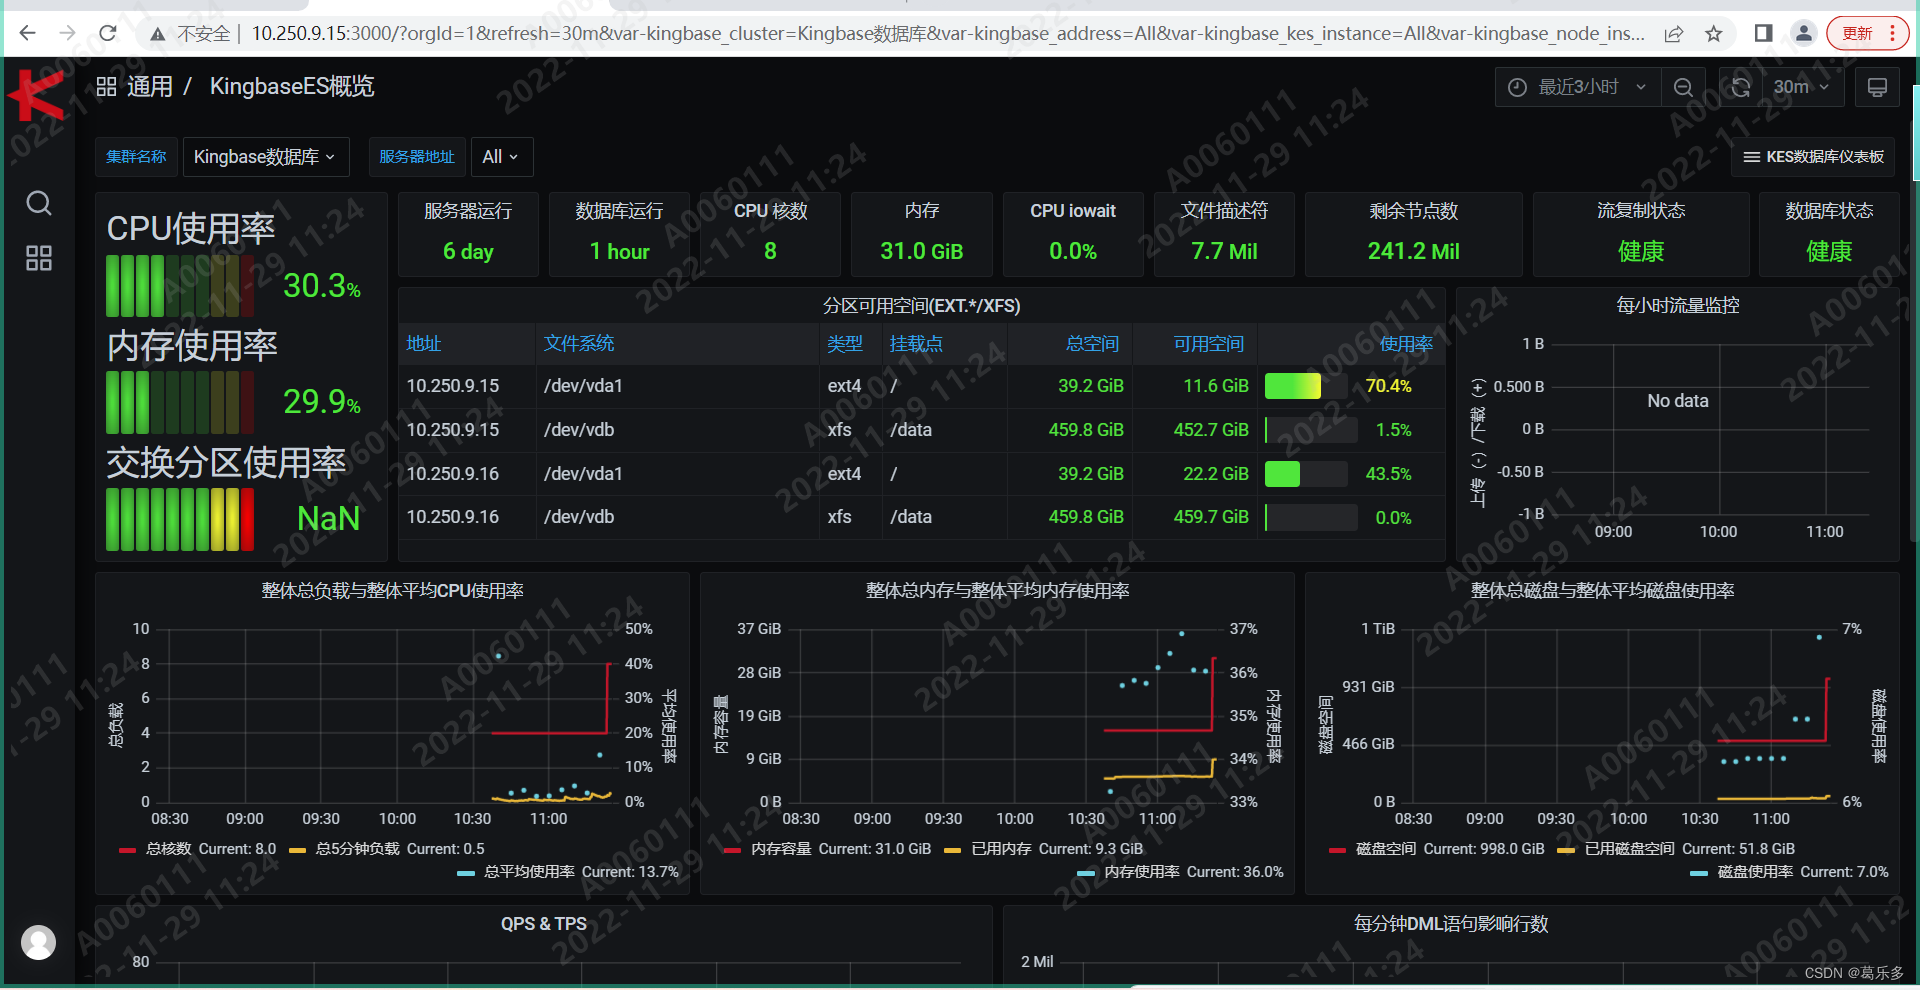1920x990 pixels.
Task: Bookmark this page with the star icon
Action: [x=1714, y=34]
